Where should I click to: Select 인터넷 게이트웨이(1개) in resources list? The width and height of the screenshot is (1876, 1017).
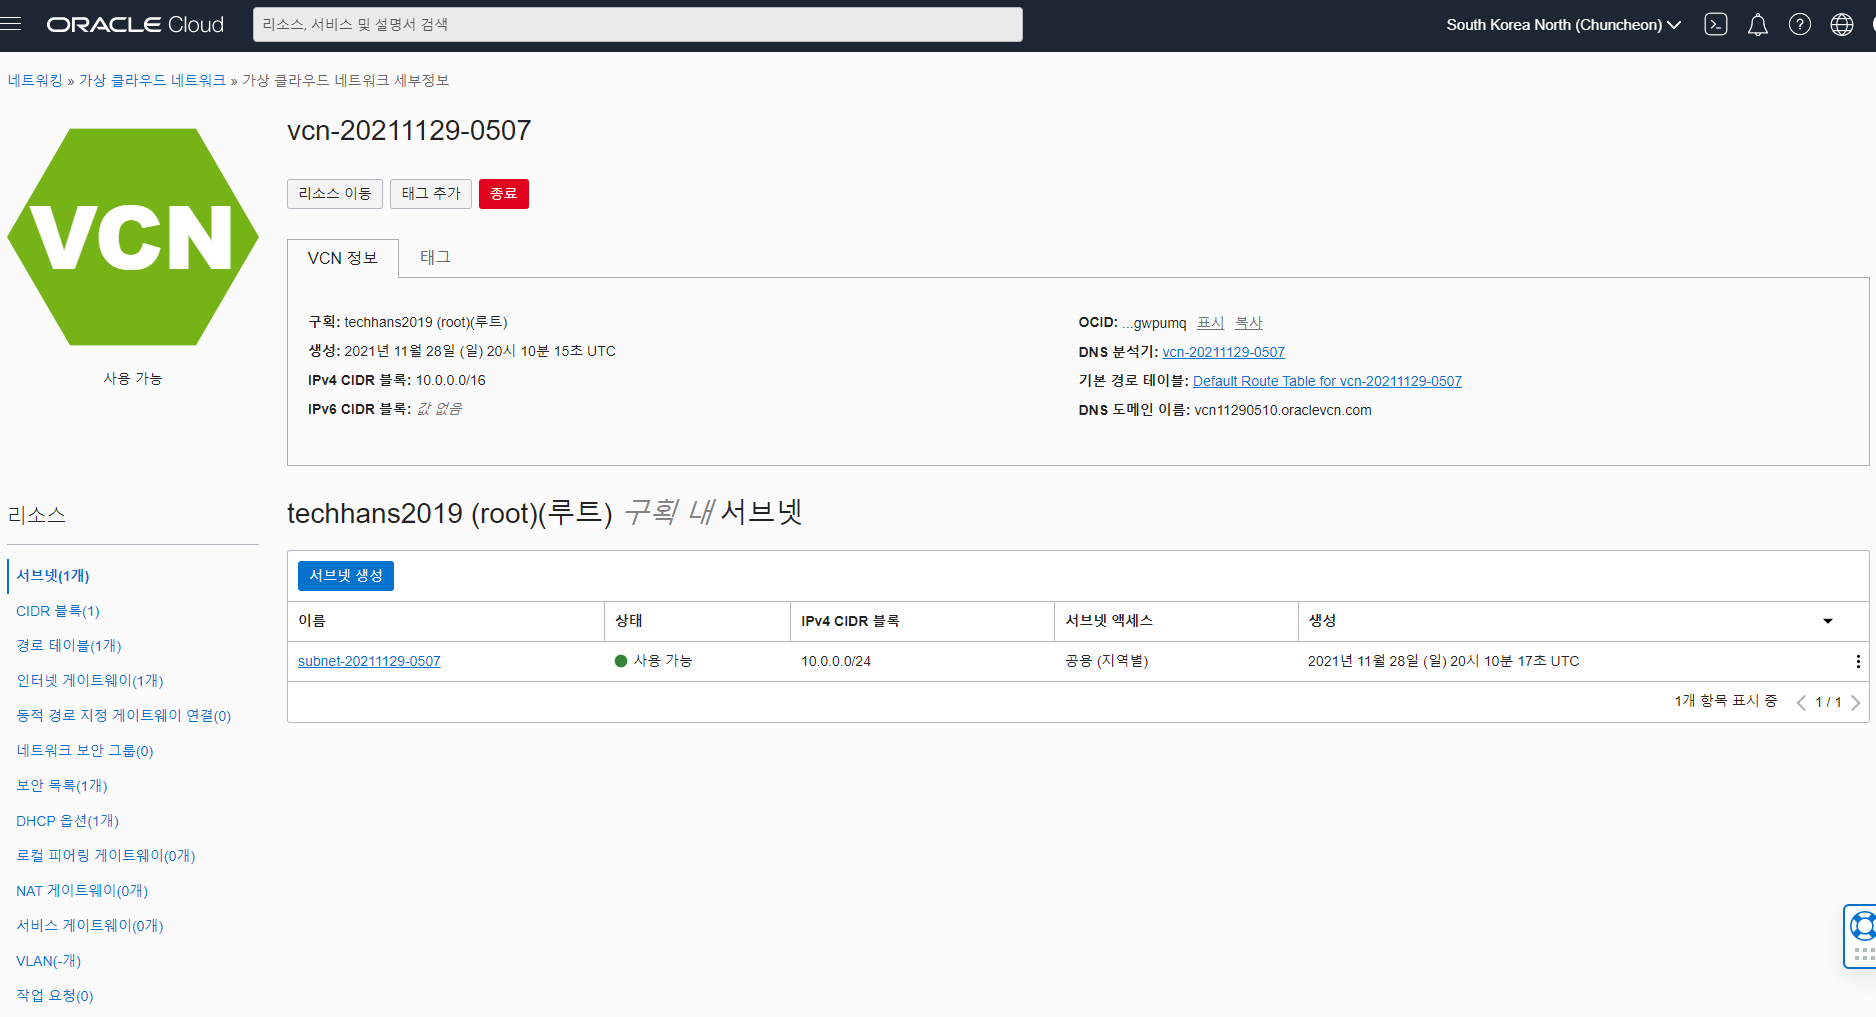pyautogui.click(x=90, y=681)
